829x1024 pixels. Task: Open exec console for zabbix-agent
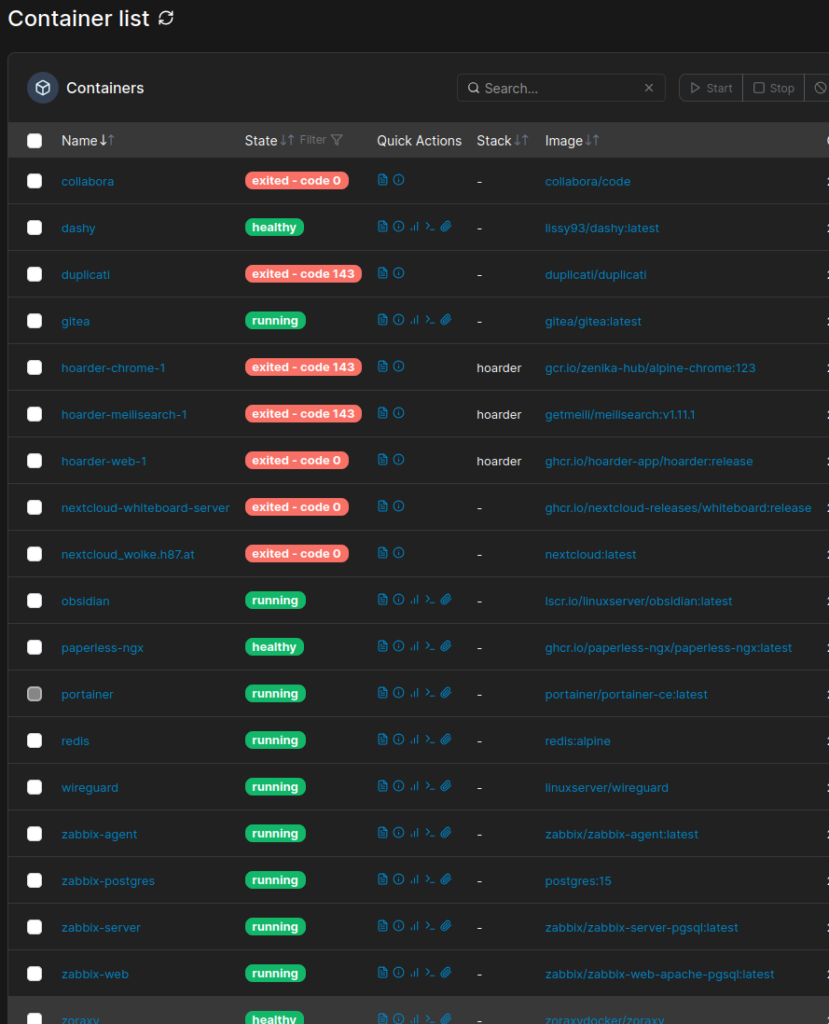[430, 833]
